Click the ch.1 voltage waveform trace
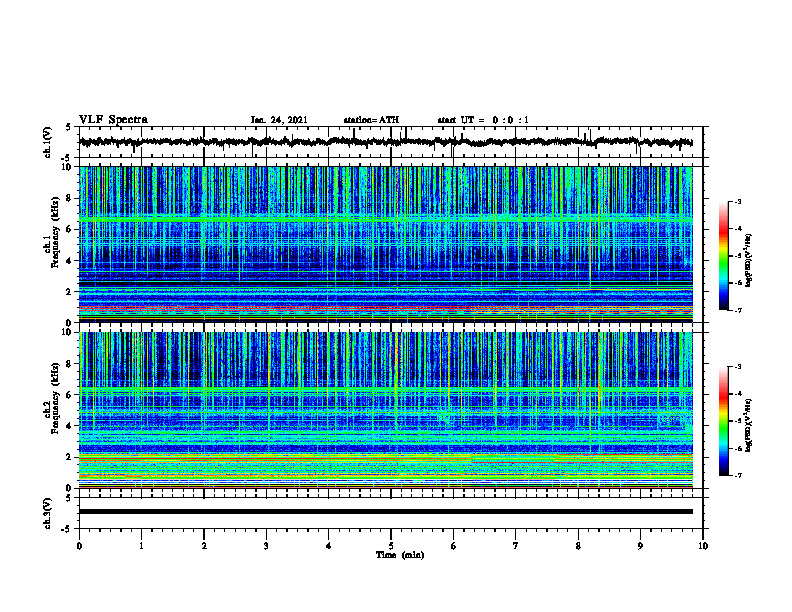This screenshot has height=612, width=792. pos(385,142)
